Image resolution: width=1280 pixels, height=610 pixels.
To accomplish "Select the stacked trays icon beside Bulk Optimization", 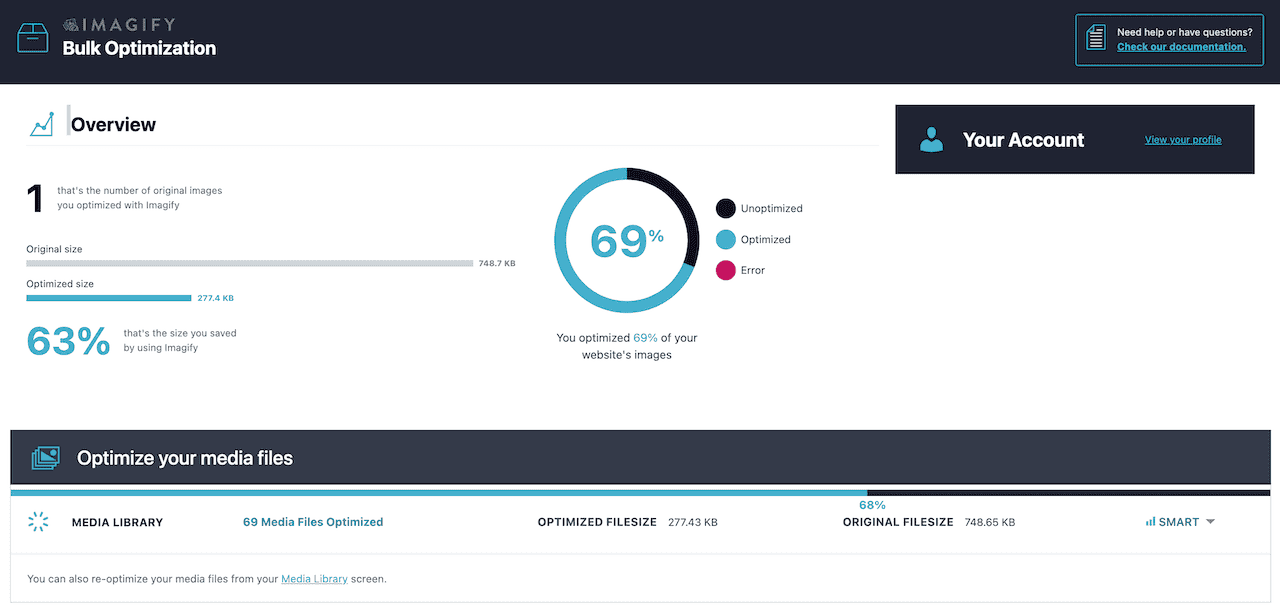I will [x=33, y=37].
